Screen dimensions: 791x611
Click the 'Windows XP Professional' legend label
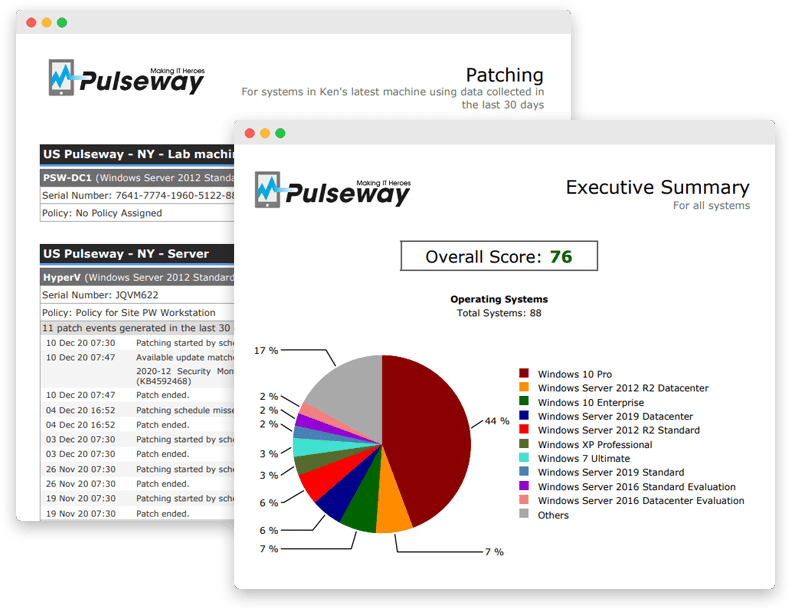(595, 445)
